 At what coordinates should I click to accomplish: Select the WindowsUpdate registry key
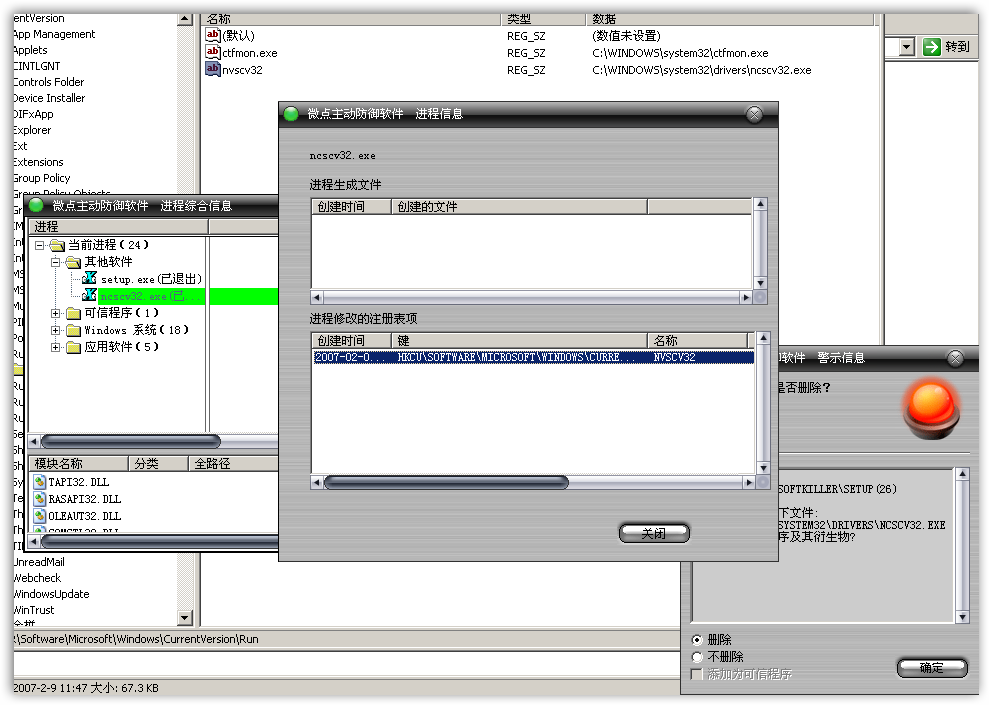click(51, 594)
